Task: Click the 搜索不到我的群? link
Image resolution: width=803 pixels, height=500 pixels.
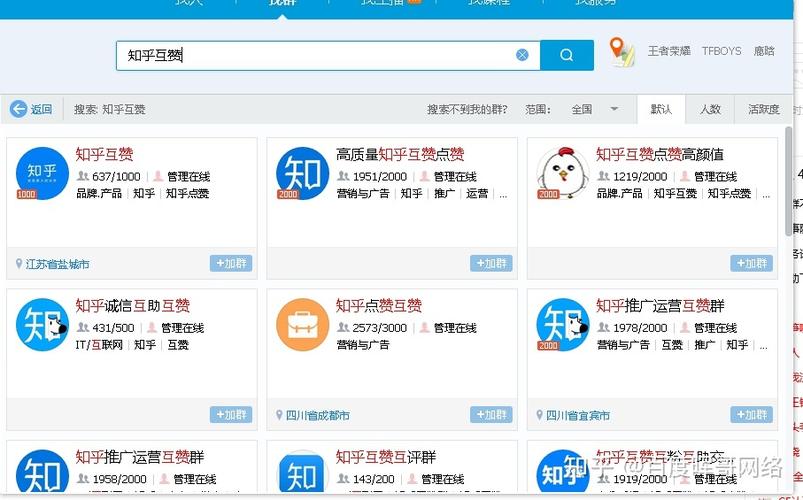Action: (467, 109)
